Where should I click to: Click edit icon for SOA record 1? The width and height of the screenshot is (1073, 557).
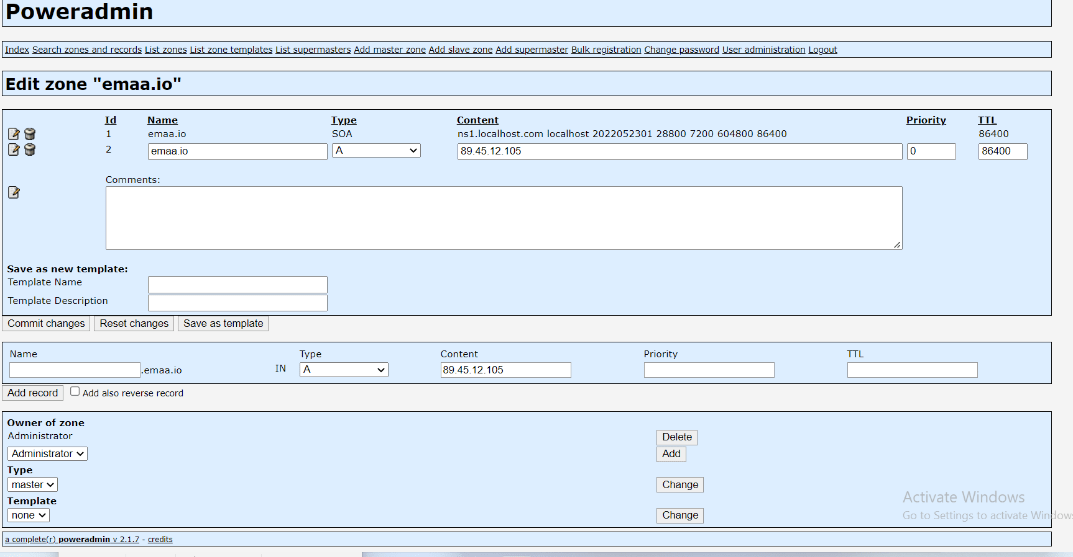tap(14, 134)
